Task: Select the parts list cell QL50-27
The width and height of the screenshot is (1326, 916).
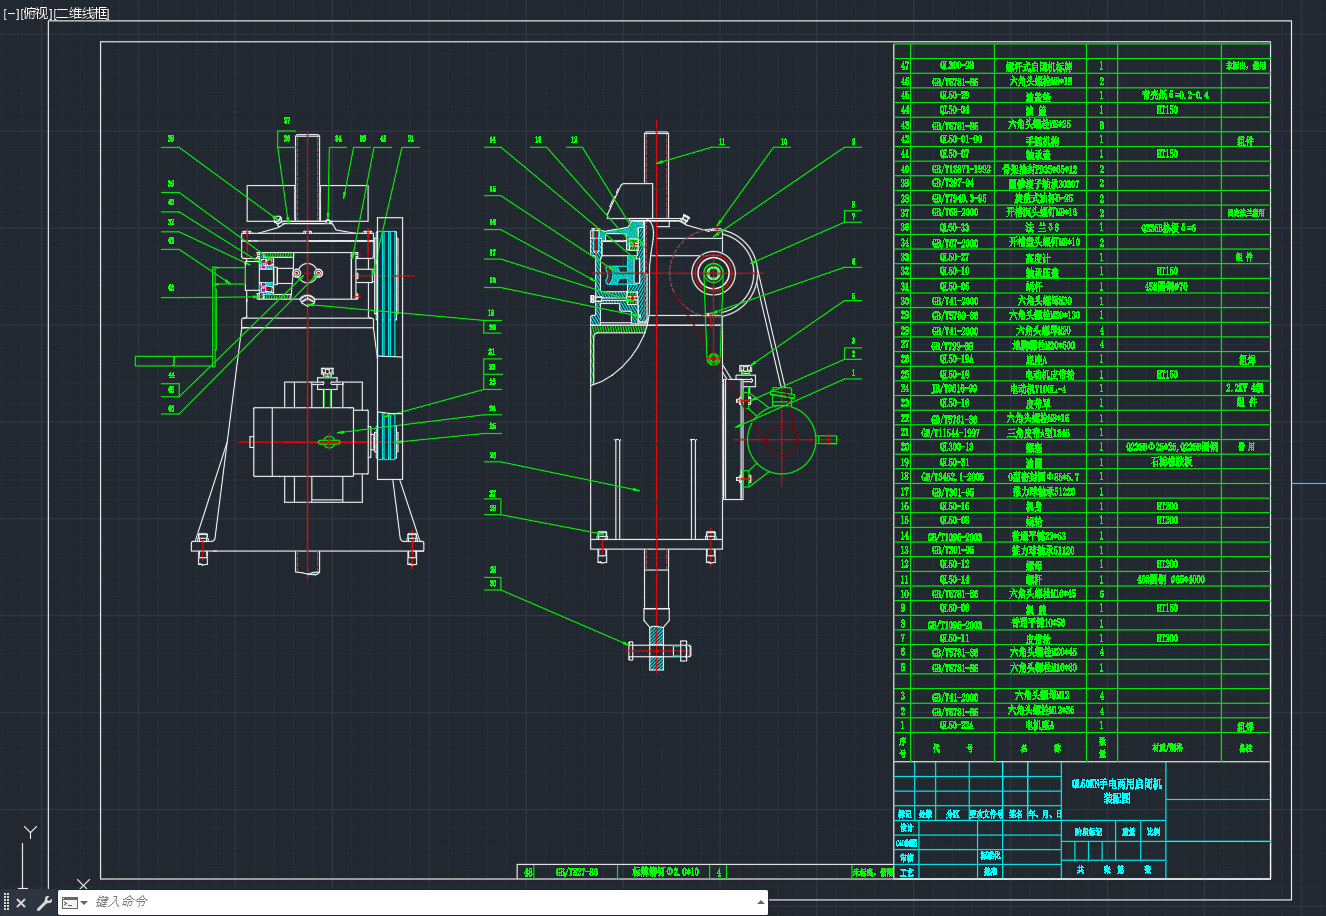Action: pos(955,257)
